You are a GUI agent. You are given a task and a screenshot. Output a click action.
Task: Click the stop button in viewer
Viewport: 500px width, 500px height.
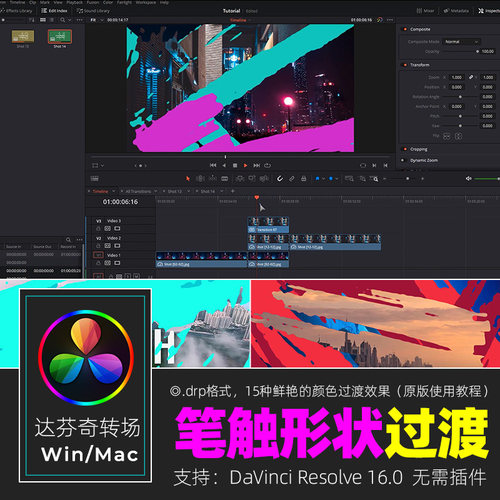(x=235, y=165)
